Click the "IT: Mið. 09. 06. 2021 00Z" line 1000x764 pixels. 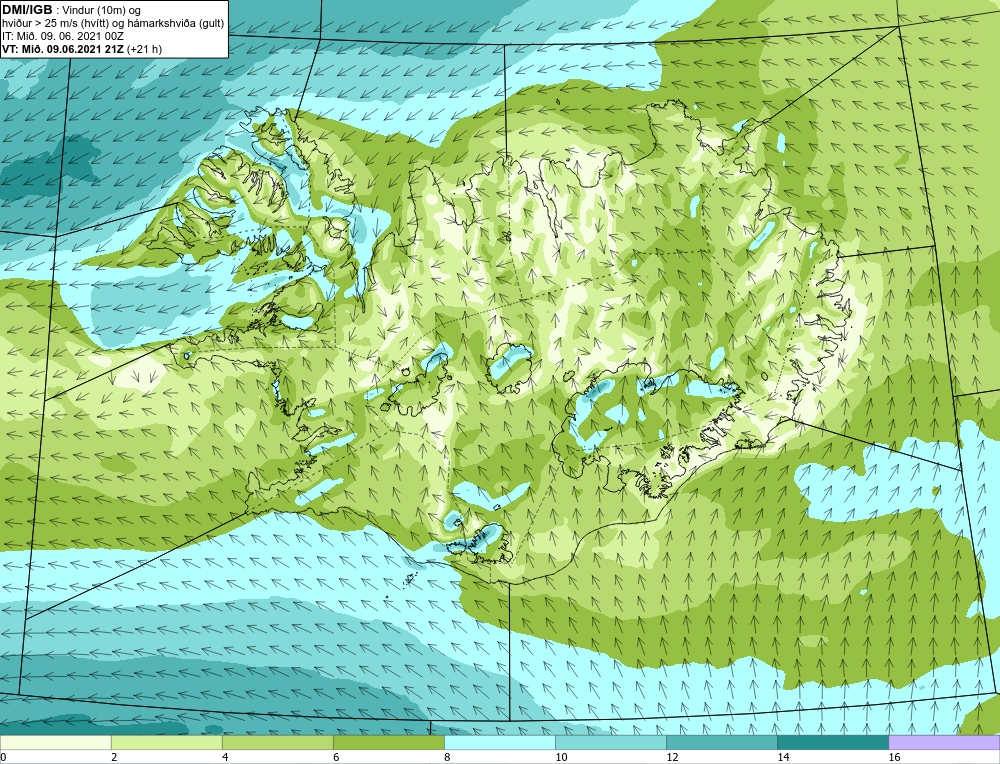(x=62, y=36)
